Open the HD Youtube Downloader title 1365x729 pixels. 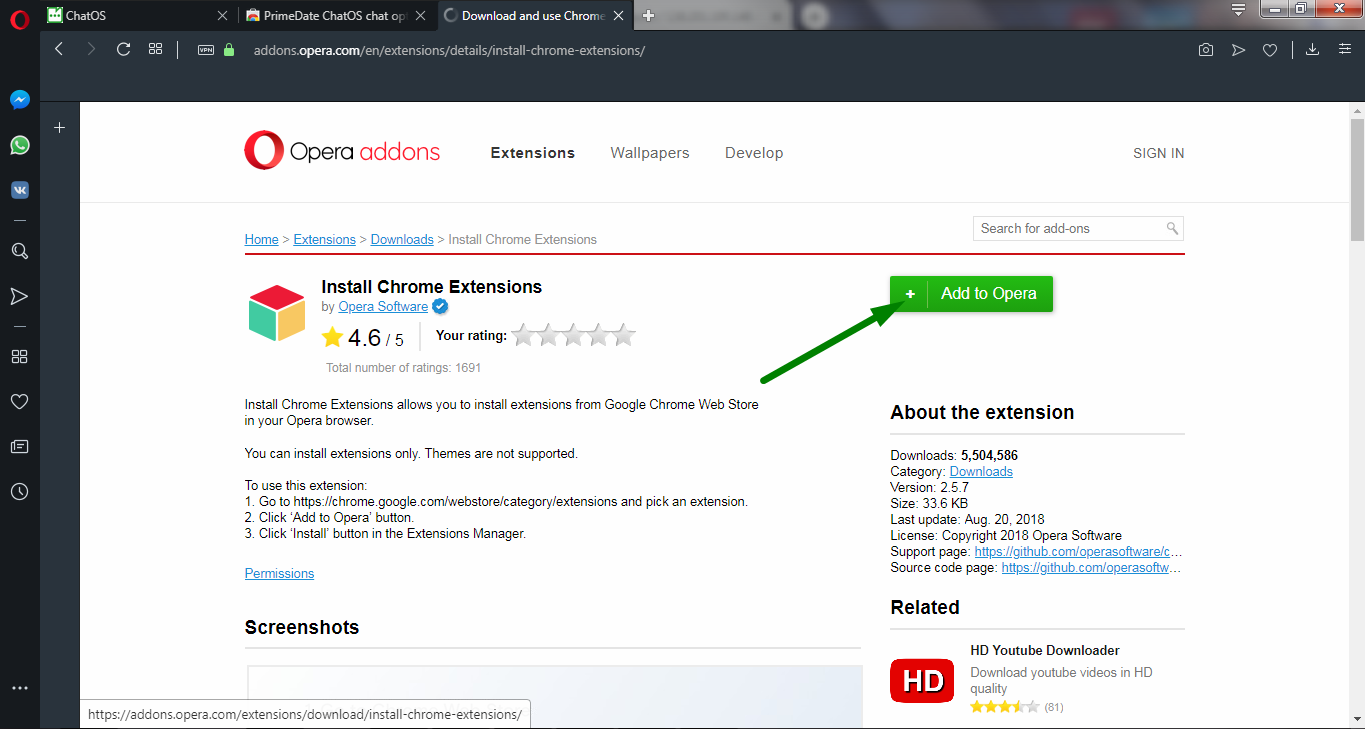coord(1045,650)
